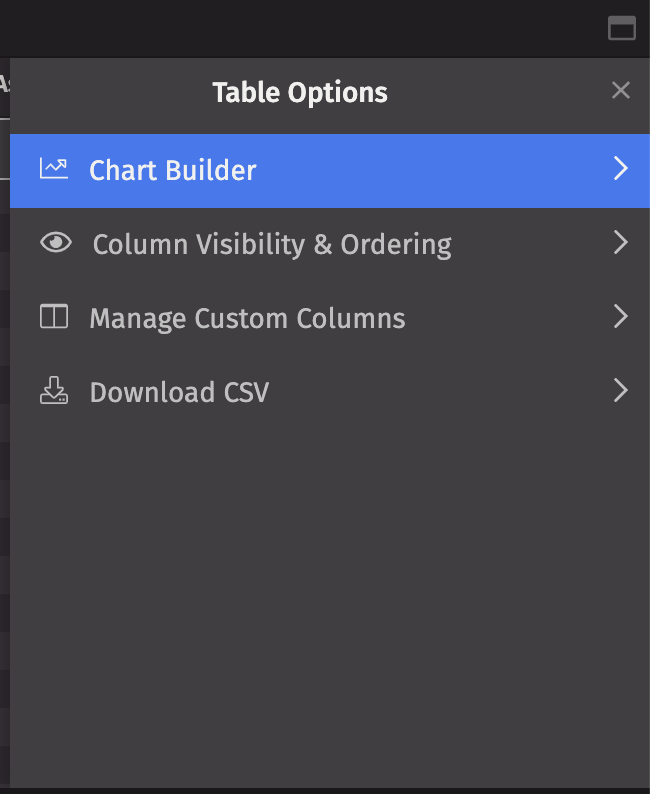
Task: Click blank space in the Download CSV row
Action: (x=440, y=391)
